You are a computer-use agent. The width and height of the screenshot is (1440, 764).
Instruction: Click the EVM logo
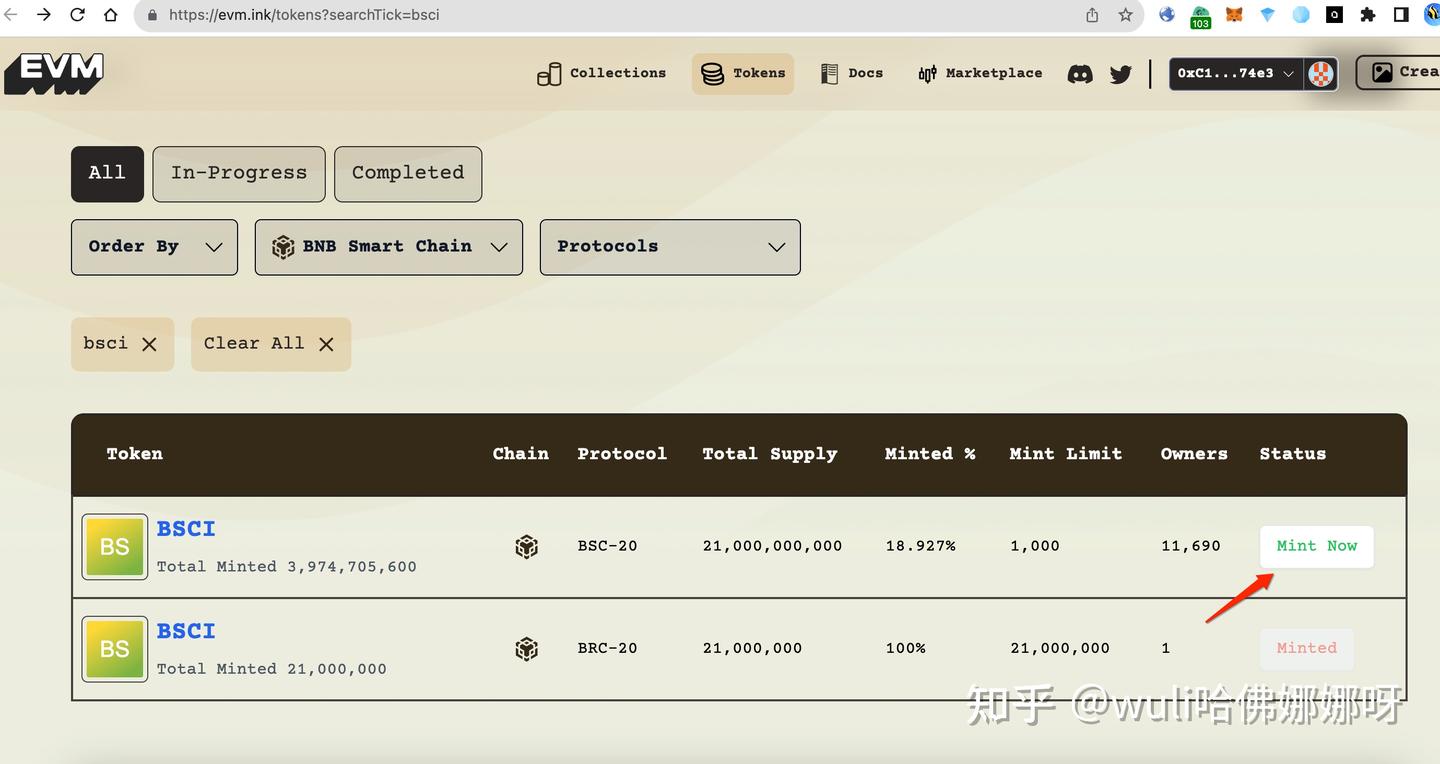[54, 73]
